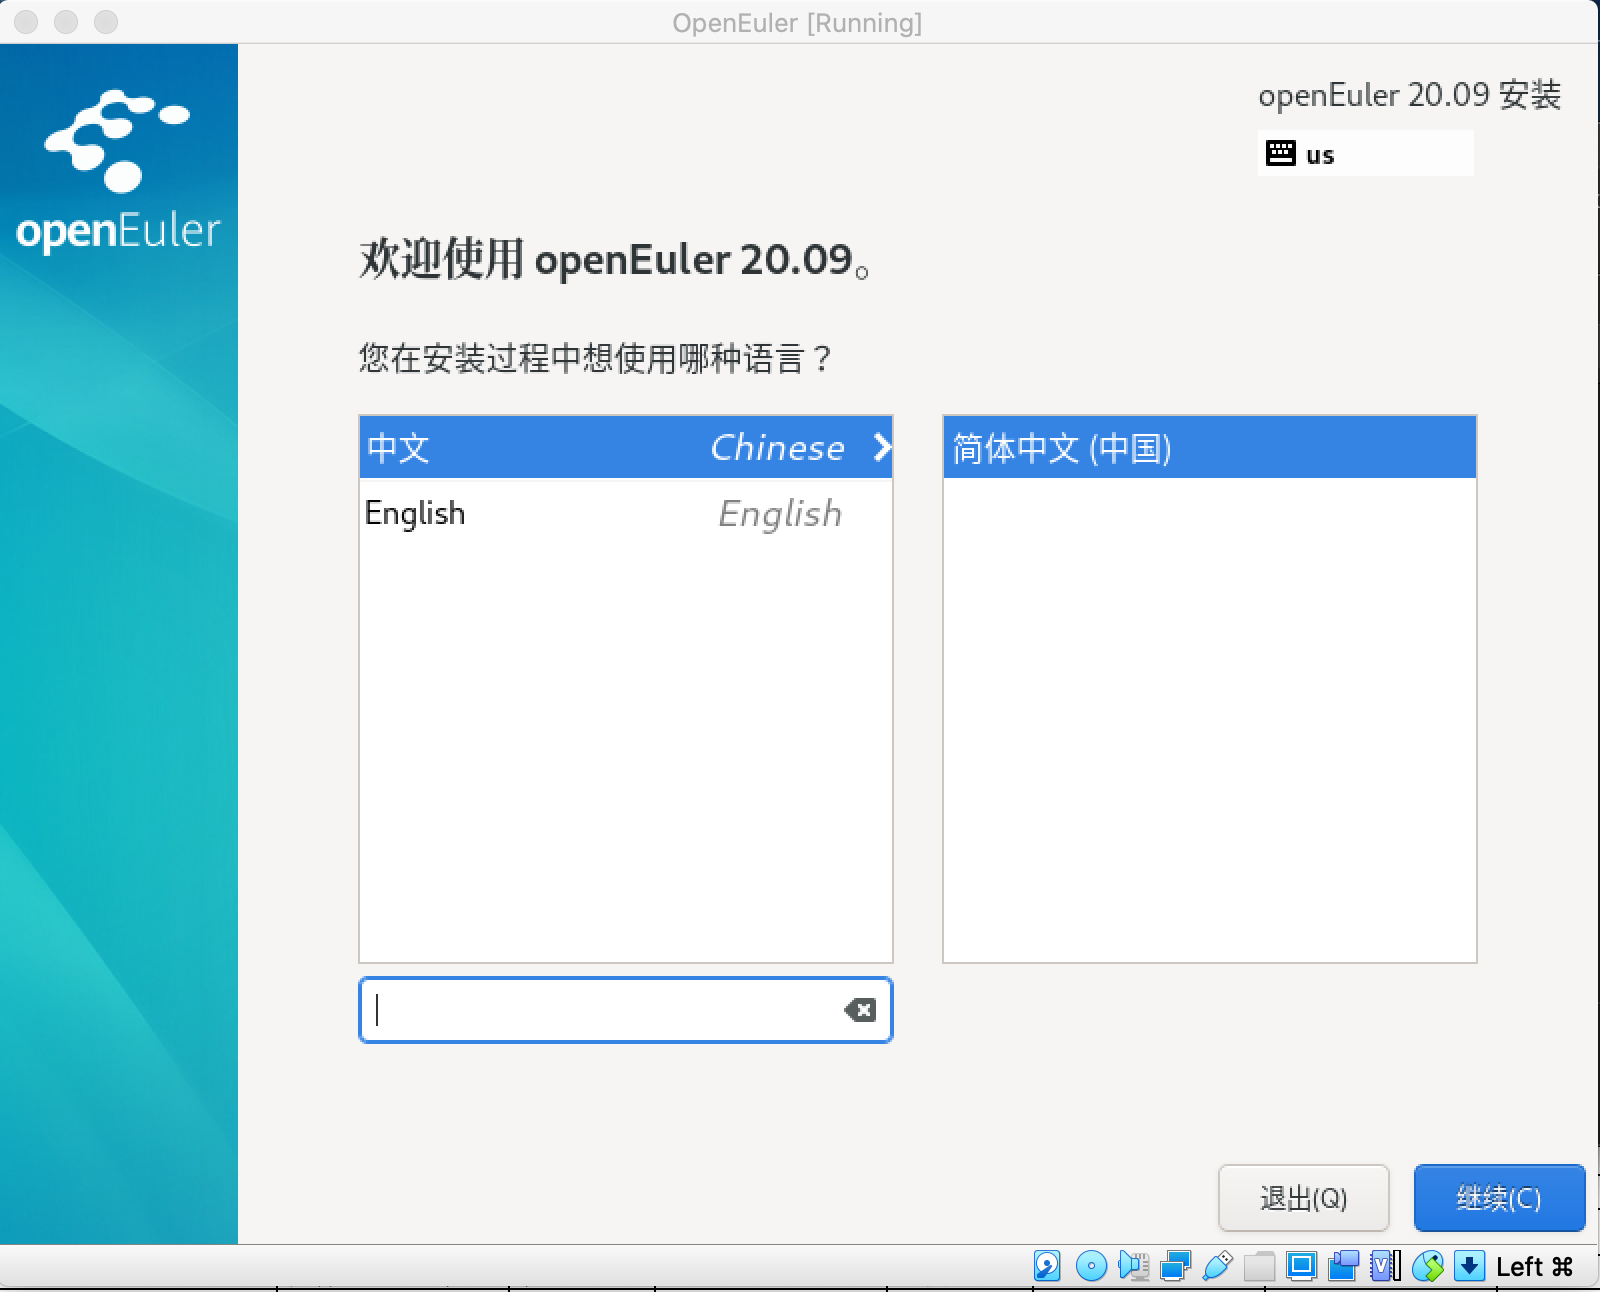This screenshot has width=1600, height=1292.
Task: Close the OpenEuler VM window
Action: (26, 21)
